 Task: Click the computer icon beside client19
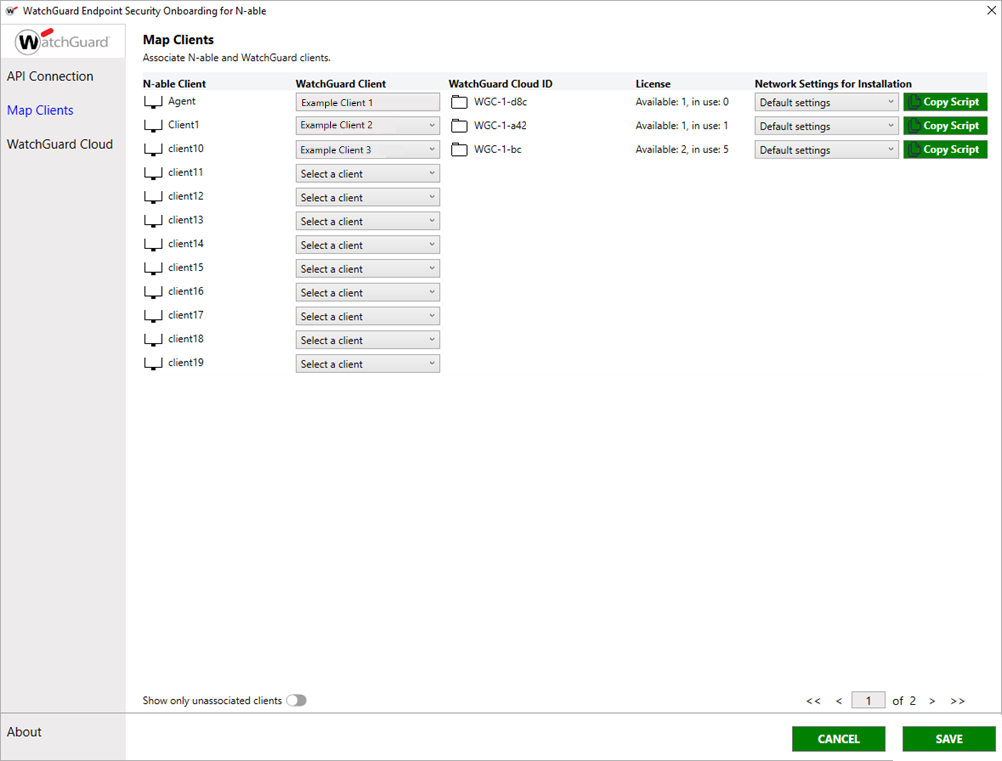coord(152,362)
